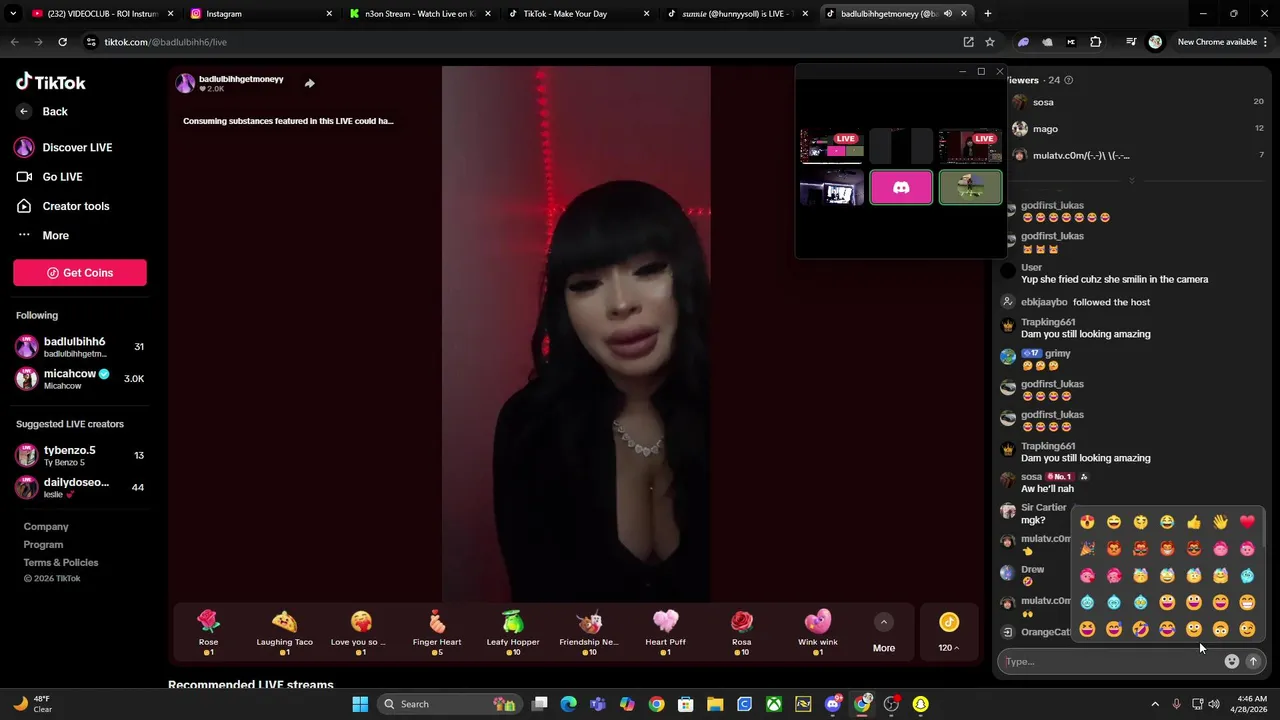Image resolution: width=1280 pixels, height=720 pixels.
Task: Expand the Program footer section
Action: (43, 544)
